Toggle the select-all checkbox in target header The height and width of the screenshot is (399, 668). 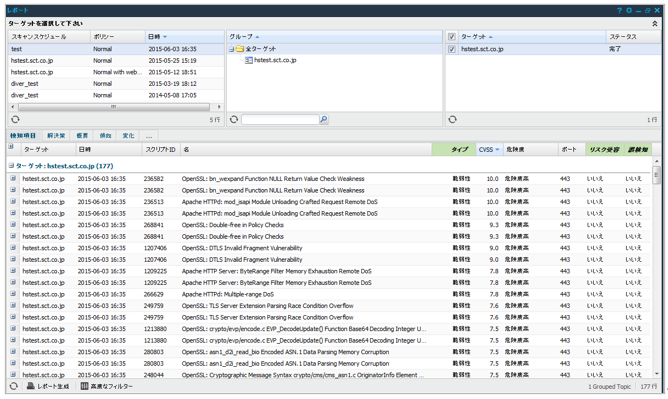pyautogui.click(x=452, y=37)
